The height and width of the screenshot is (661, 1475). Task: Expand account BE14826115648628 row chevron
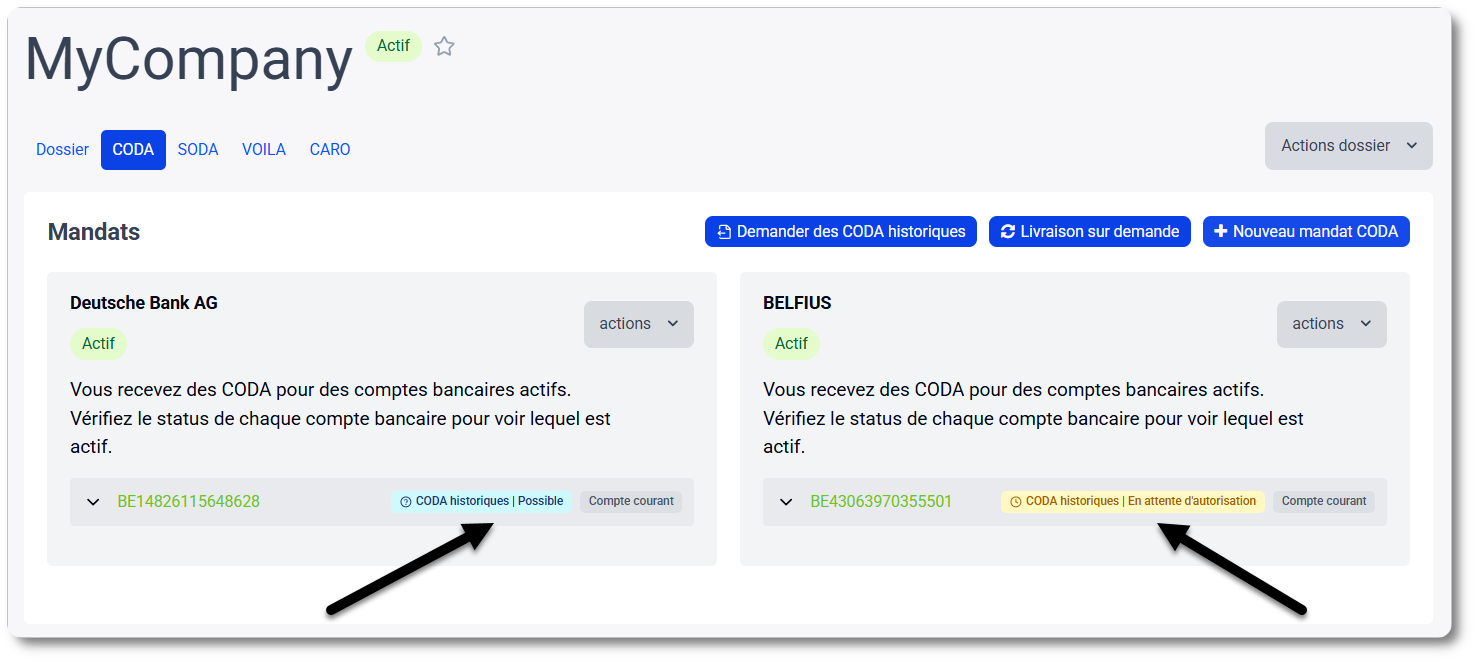tap(93, 502)
